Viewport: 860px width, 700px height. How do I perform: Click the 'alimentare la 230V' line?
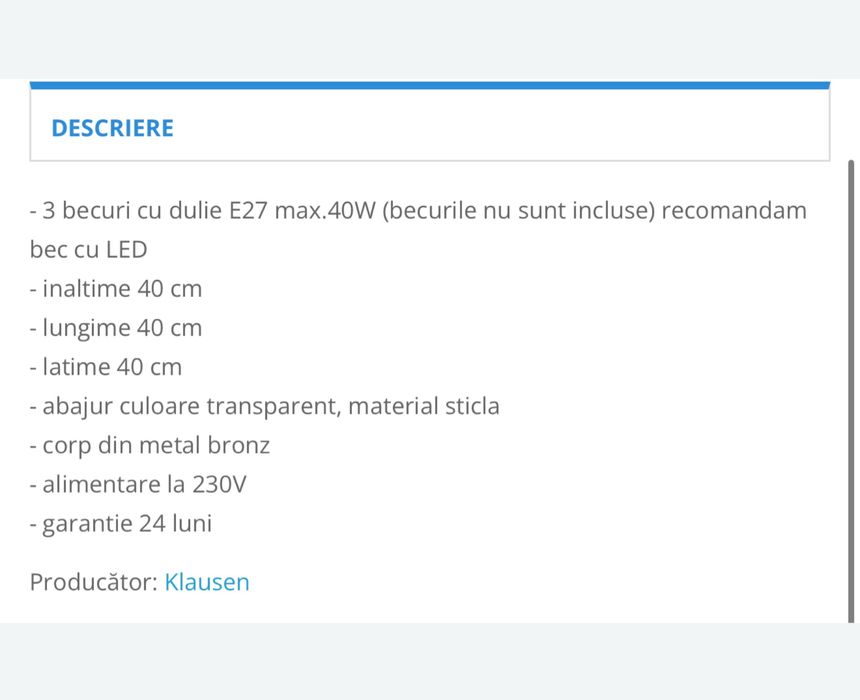tap(144, 485)
